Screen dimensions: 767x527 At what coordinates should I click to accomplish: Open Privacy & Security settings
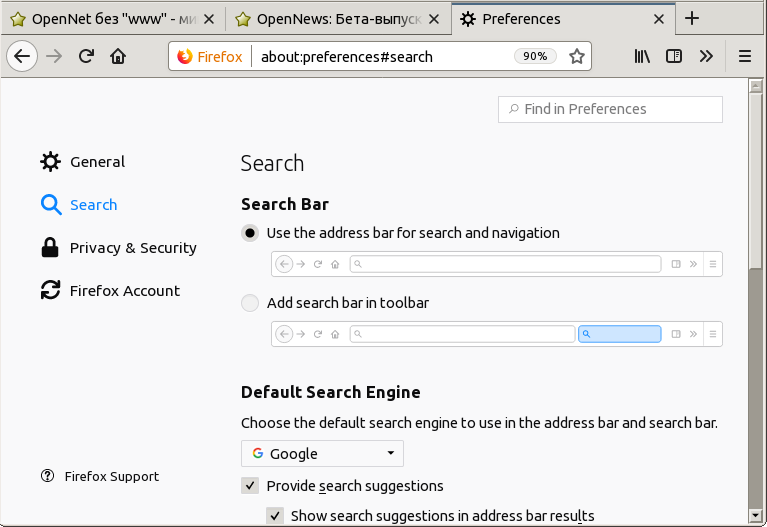[x=132, y=248]
